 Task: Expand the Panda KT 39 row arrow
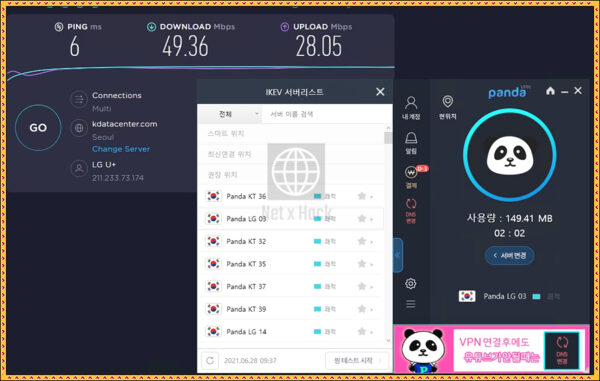point(372,310)
